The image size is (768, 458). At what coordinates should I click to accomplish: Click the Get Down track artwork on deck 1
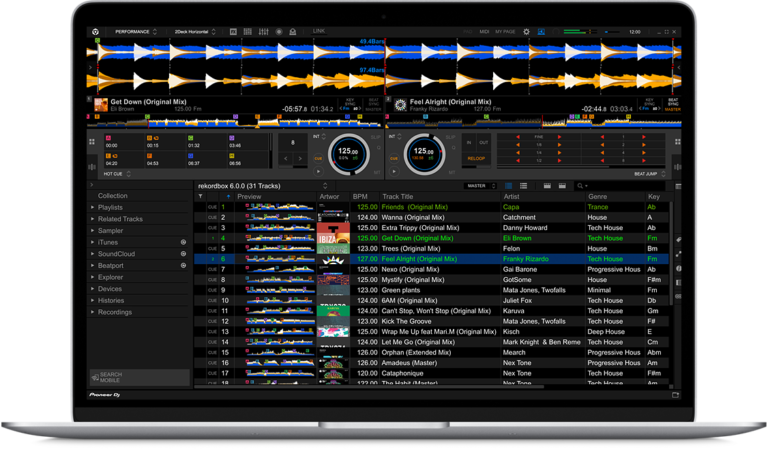(101, 105)
